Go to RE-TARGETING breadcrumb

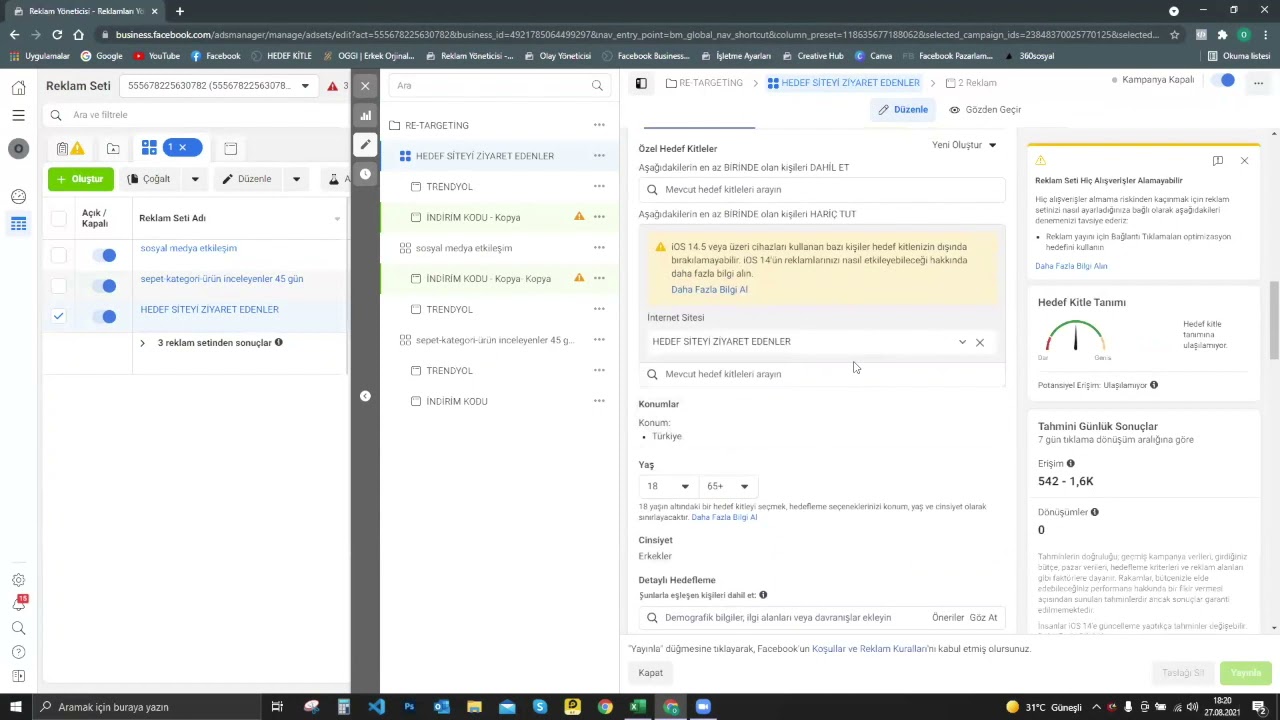point(703,83)
